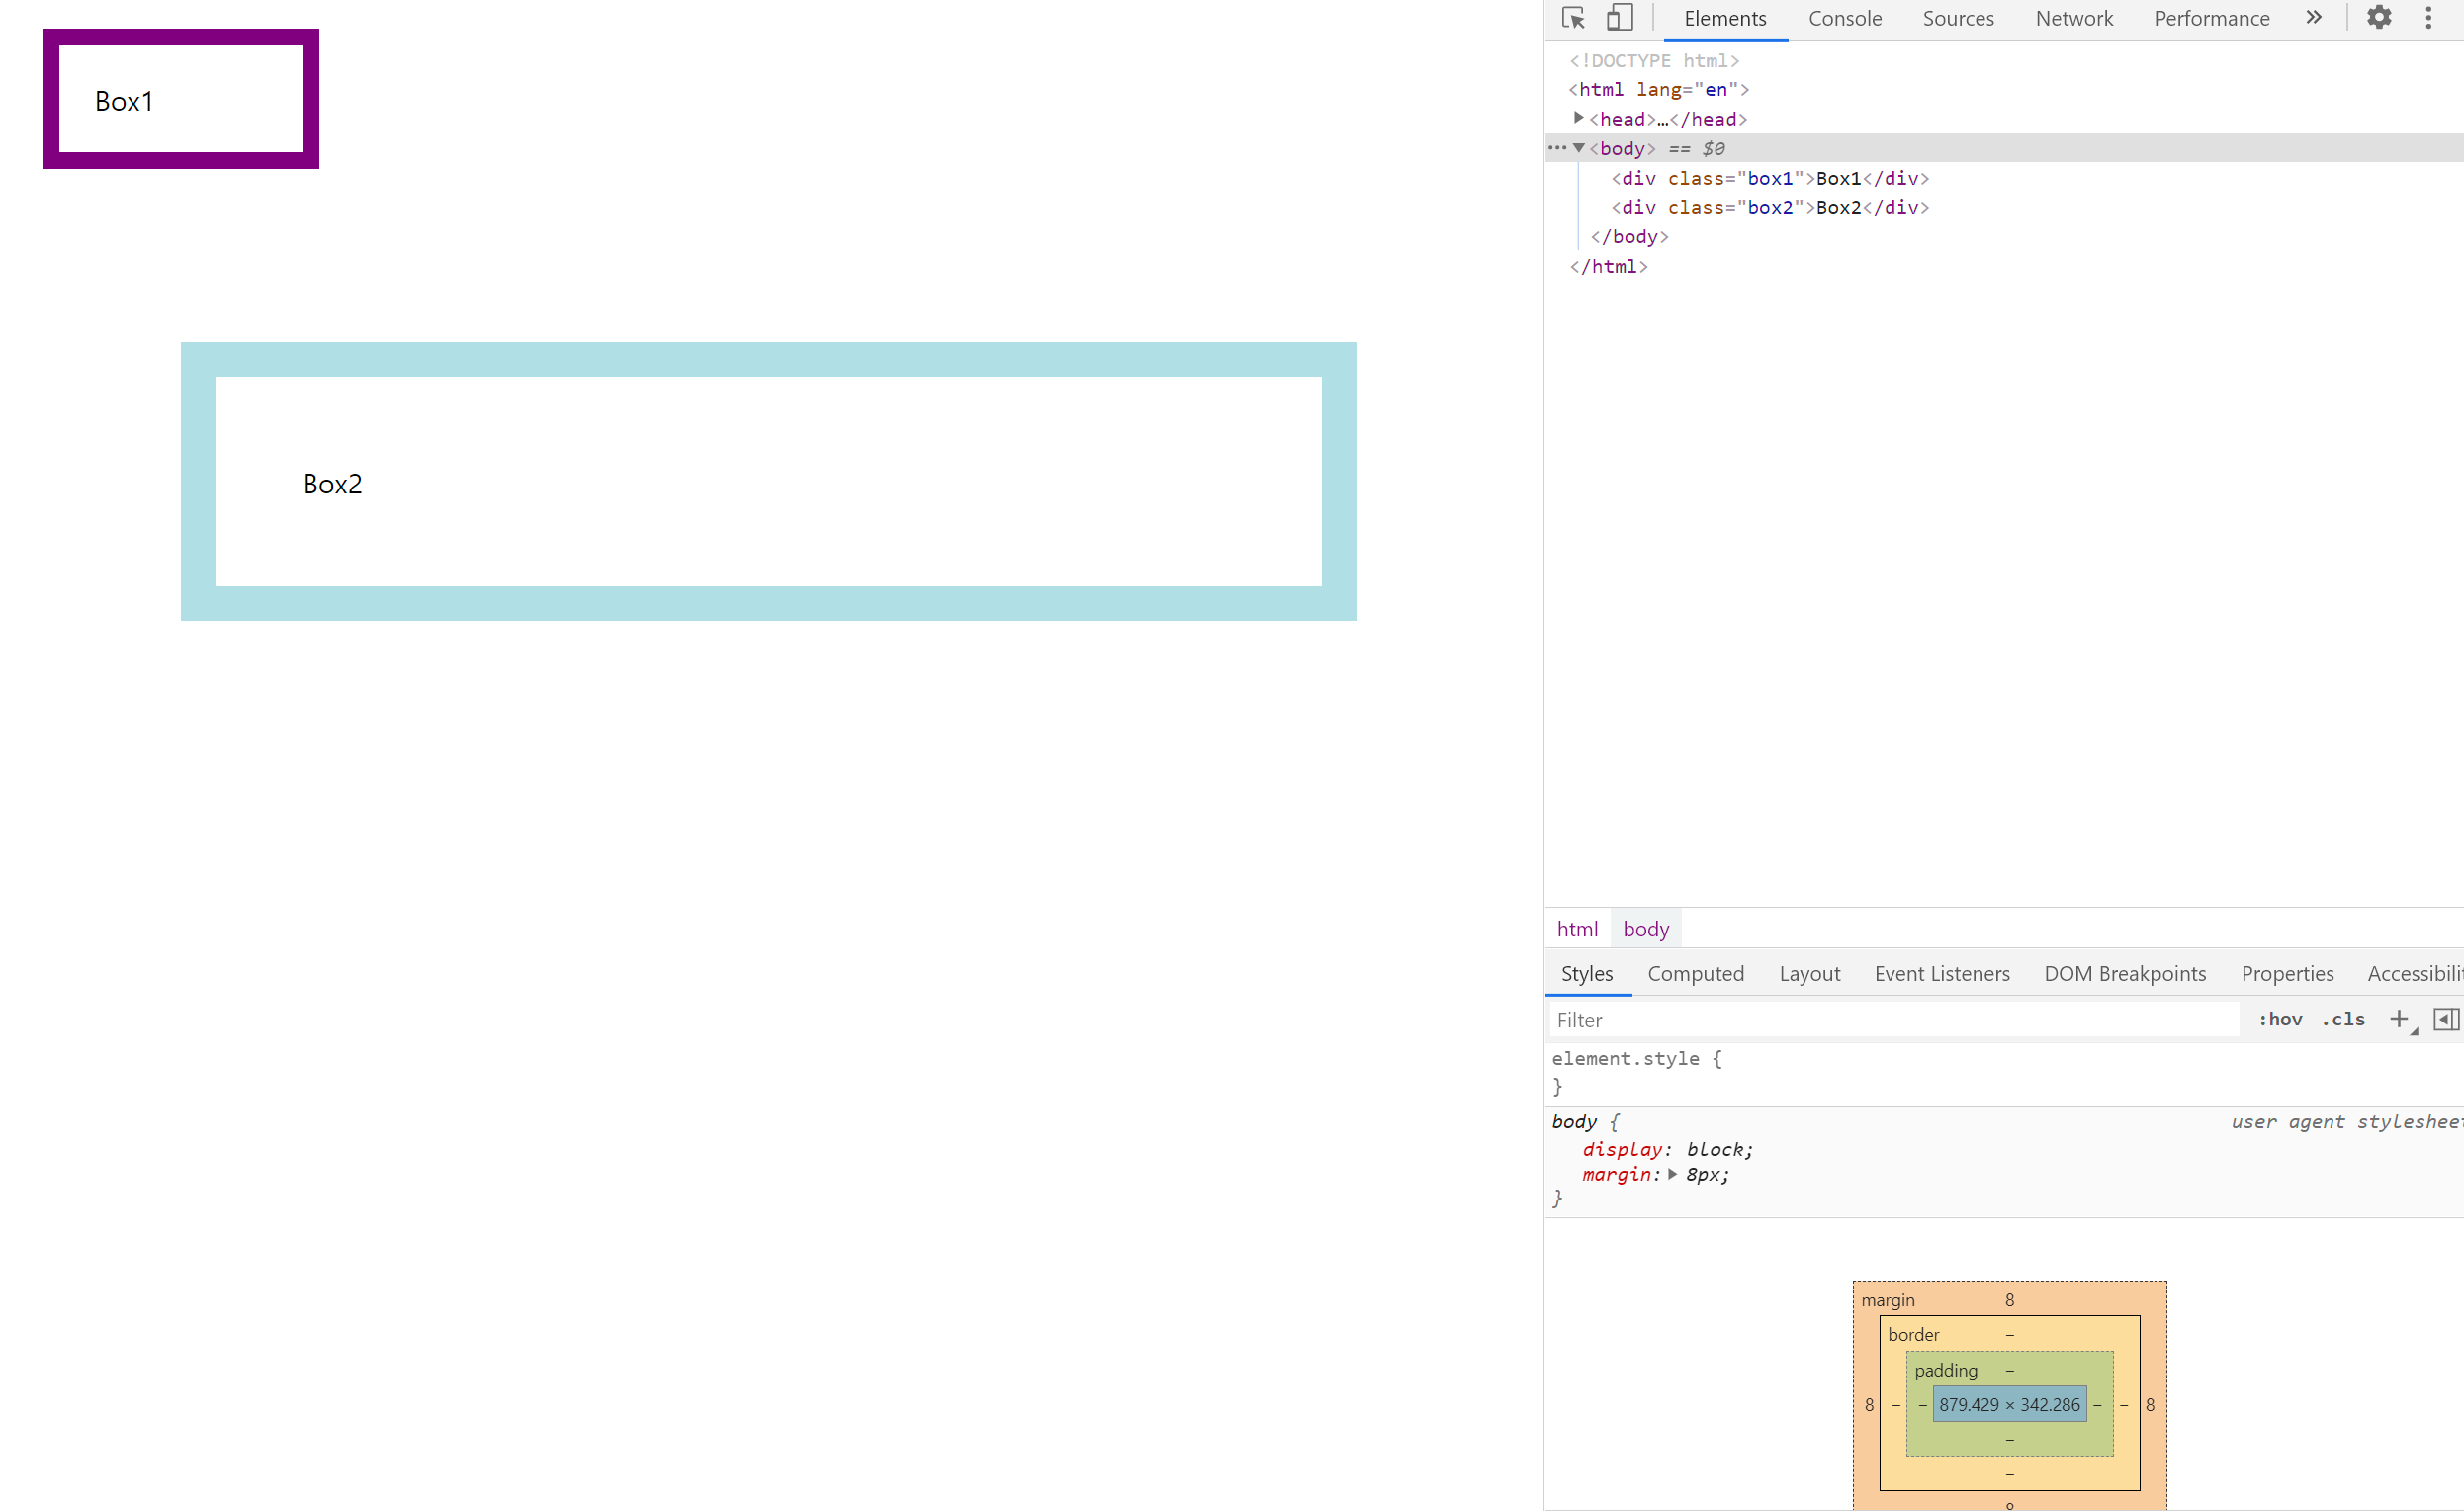The height and width of the screenshot is (1511, 2464).
Task: Open the Computed styles tab
Action: 1695,973
